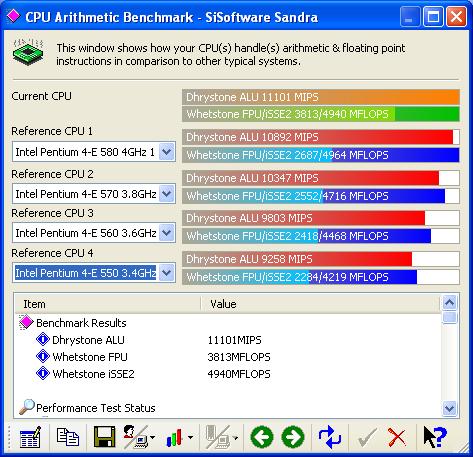Image resolution: width=473 pixels, height=457 pixels.
Task: Click the Dhrystone ALU 10347 MIPS bar
Action: (x=321, y=178)
